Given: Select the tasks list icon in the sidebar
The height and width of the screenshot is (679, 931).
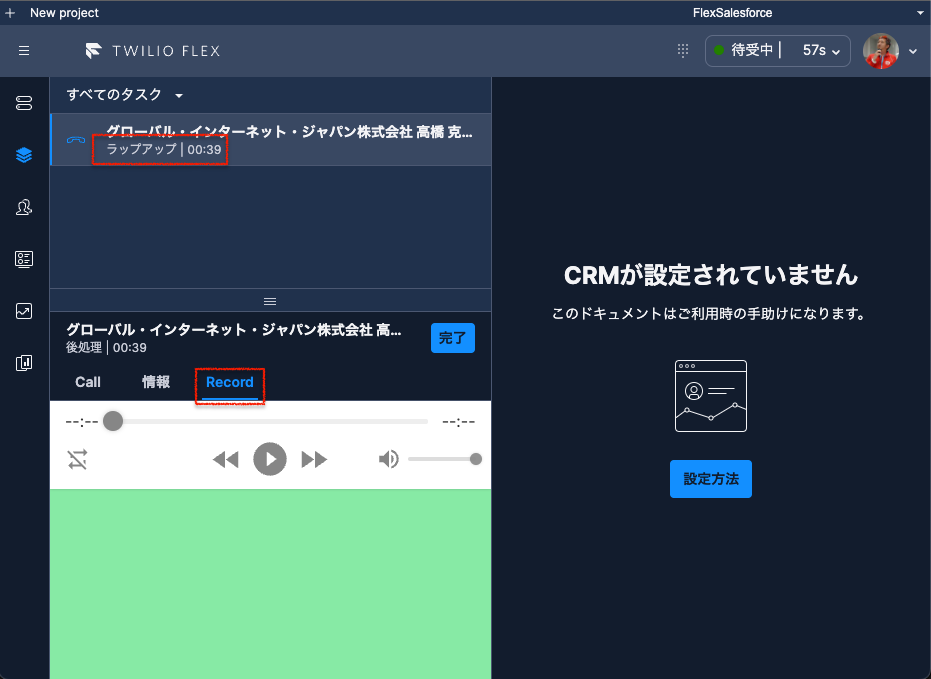Looking at the screenshot, I should coord(24,103).
